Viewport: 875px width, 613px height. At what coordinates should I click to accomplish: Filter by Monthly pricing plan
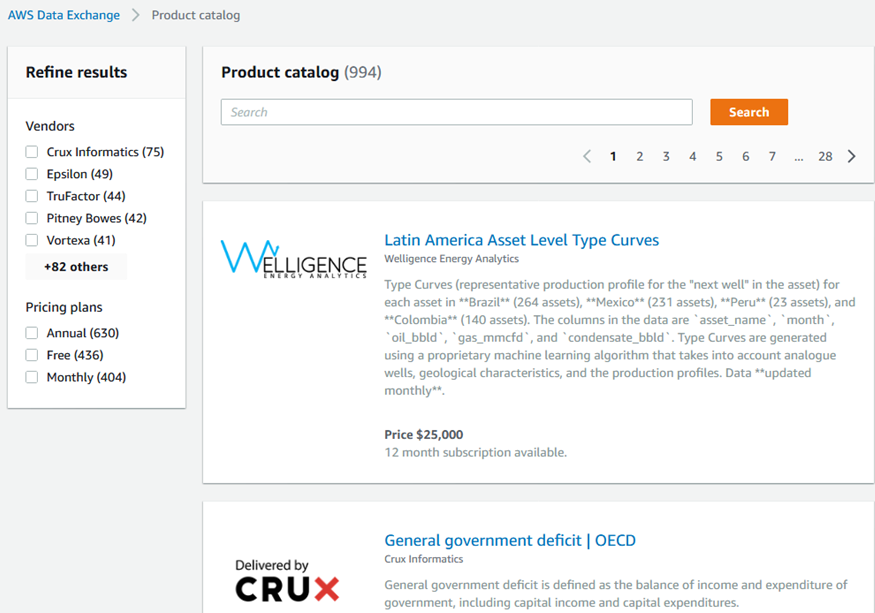click(x=32, y=377)
